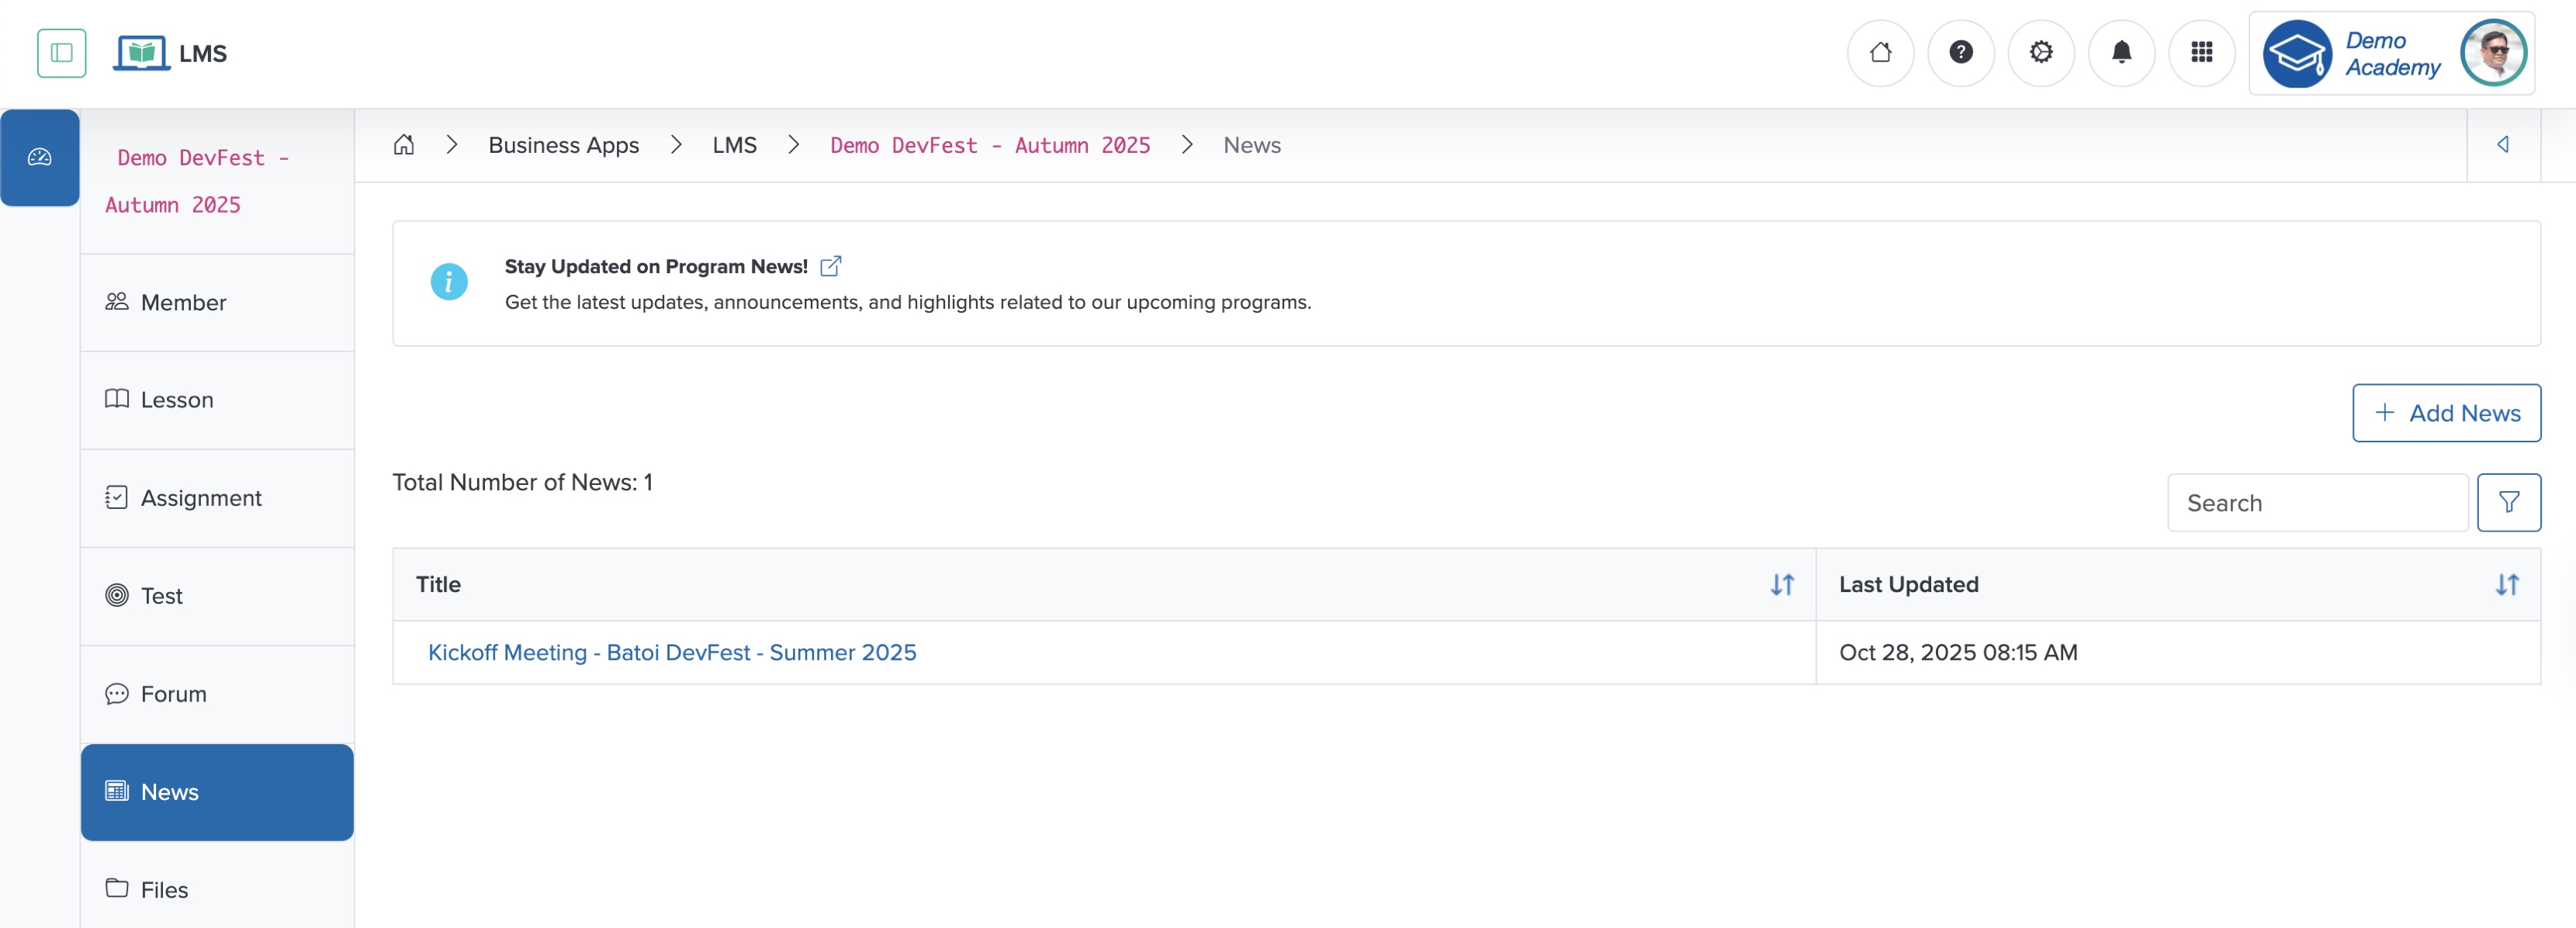Image resolution: width=2576 pixels, height=928 pixels.
Task: Open the apps grid icon
Action: click(2202, 53)
